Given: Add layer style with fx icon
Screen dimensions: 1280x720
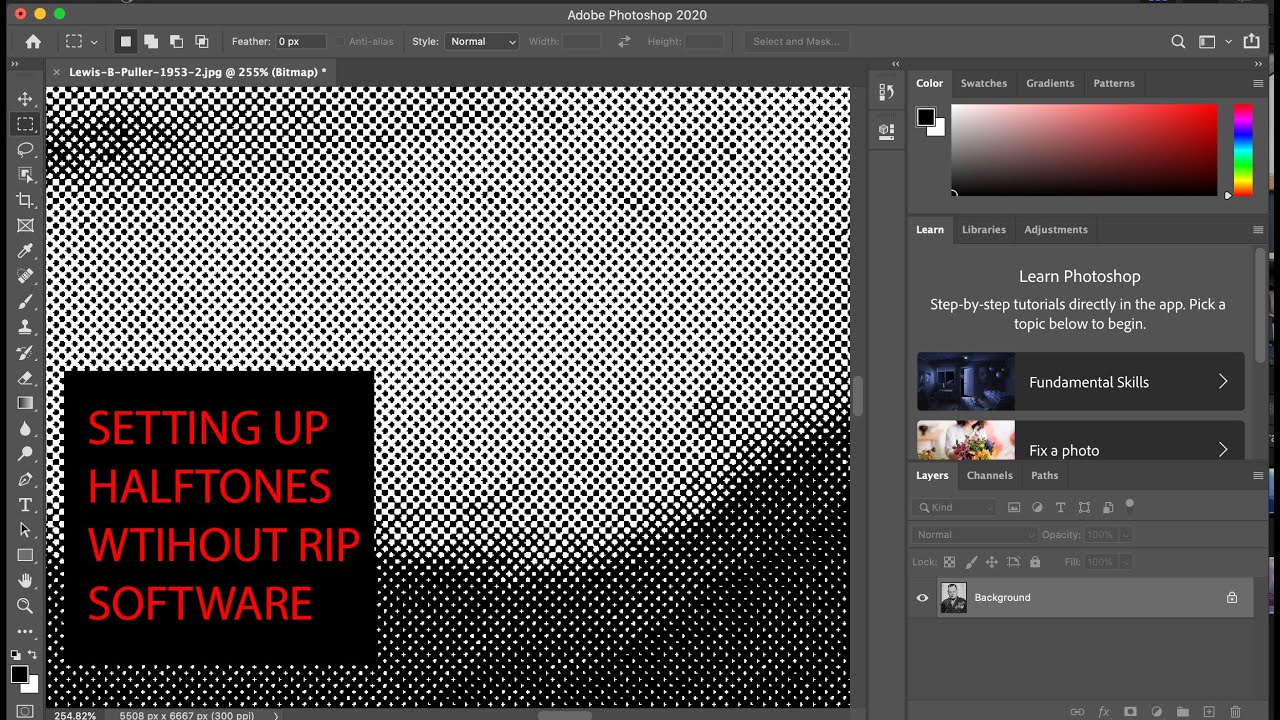Looking at the screenshot, I should tap(1104, 712).
